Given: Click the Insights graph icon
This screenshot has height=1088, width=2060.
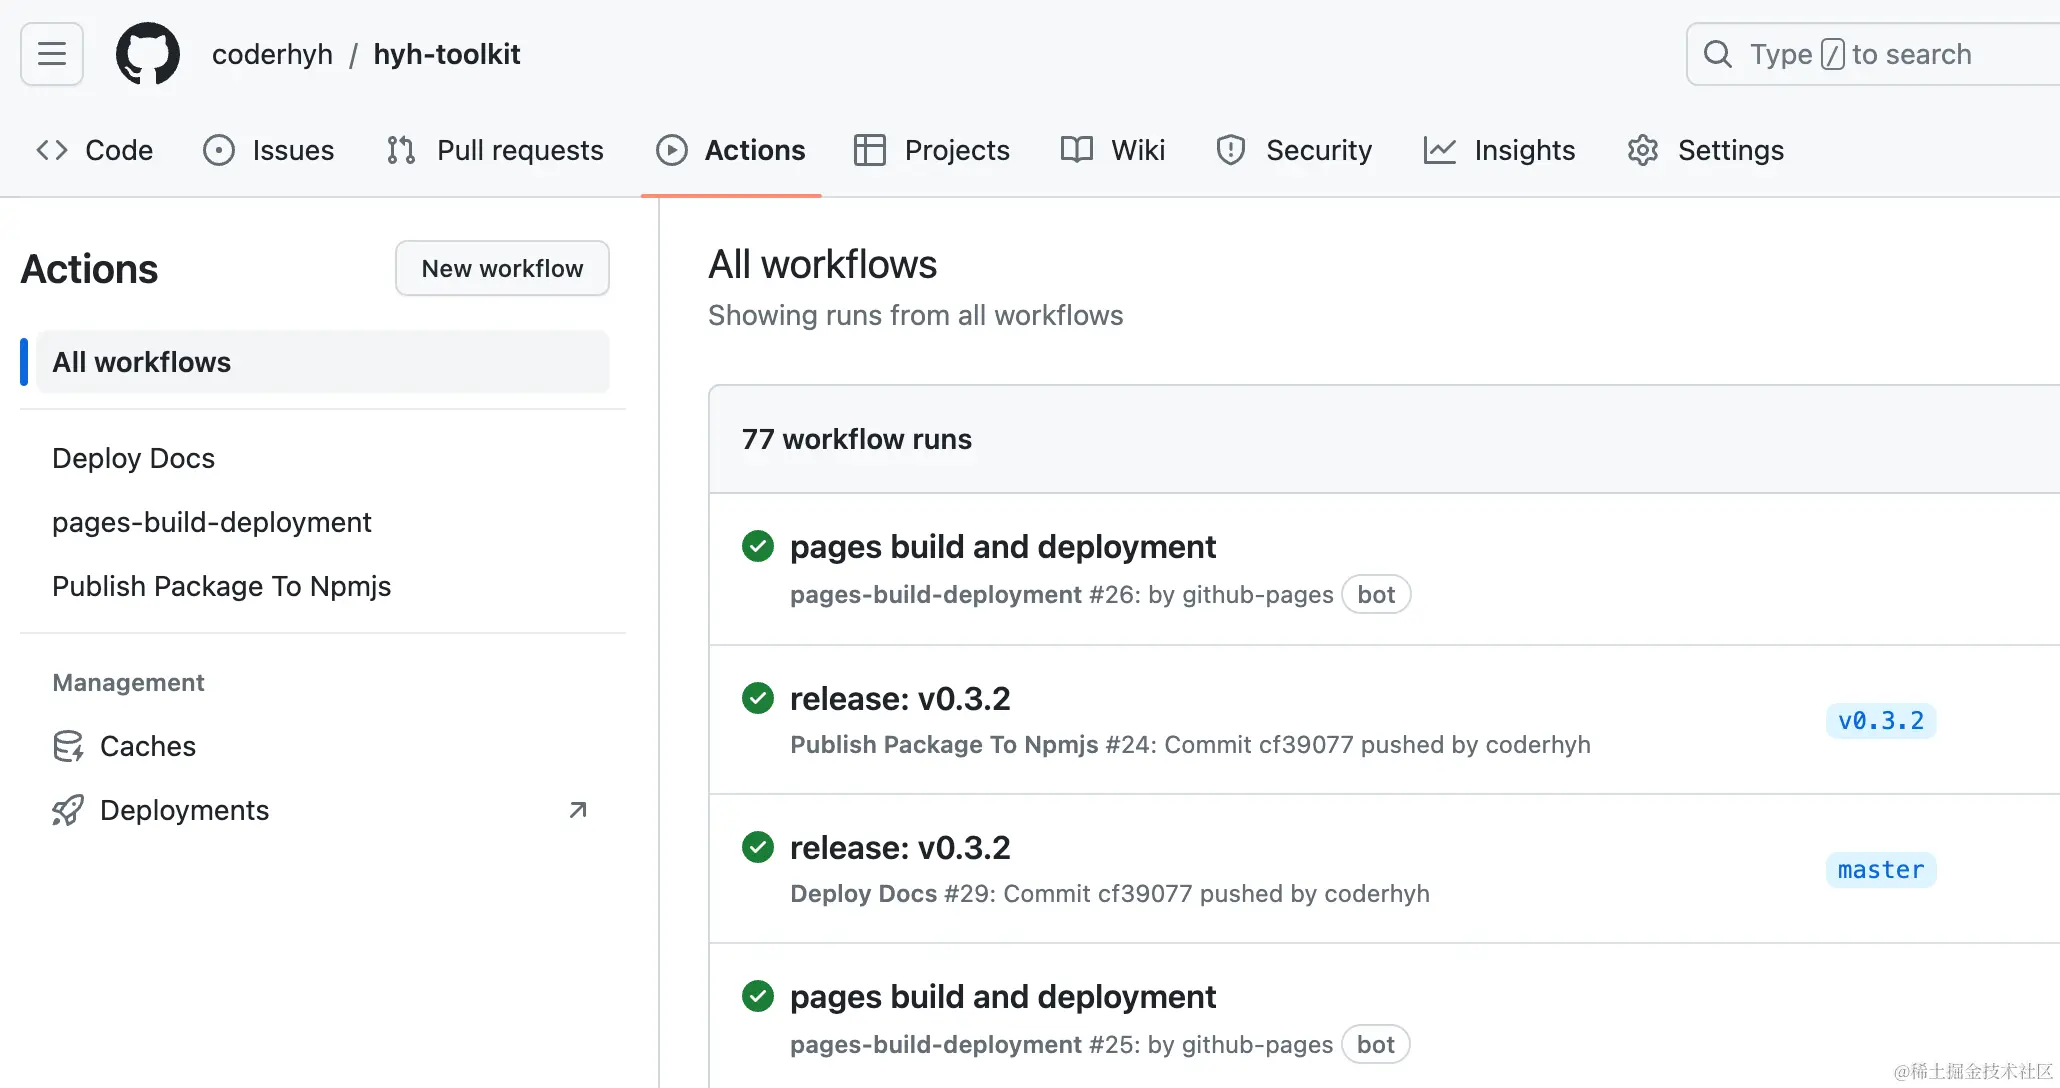Looking at the screenshot, I should point(1440,150).
